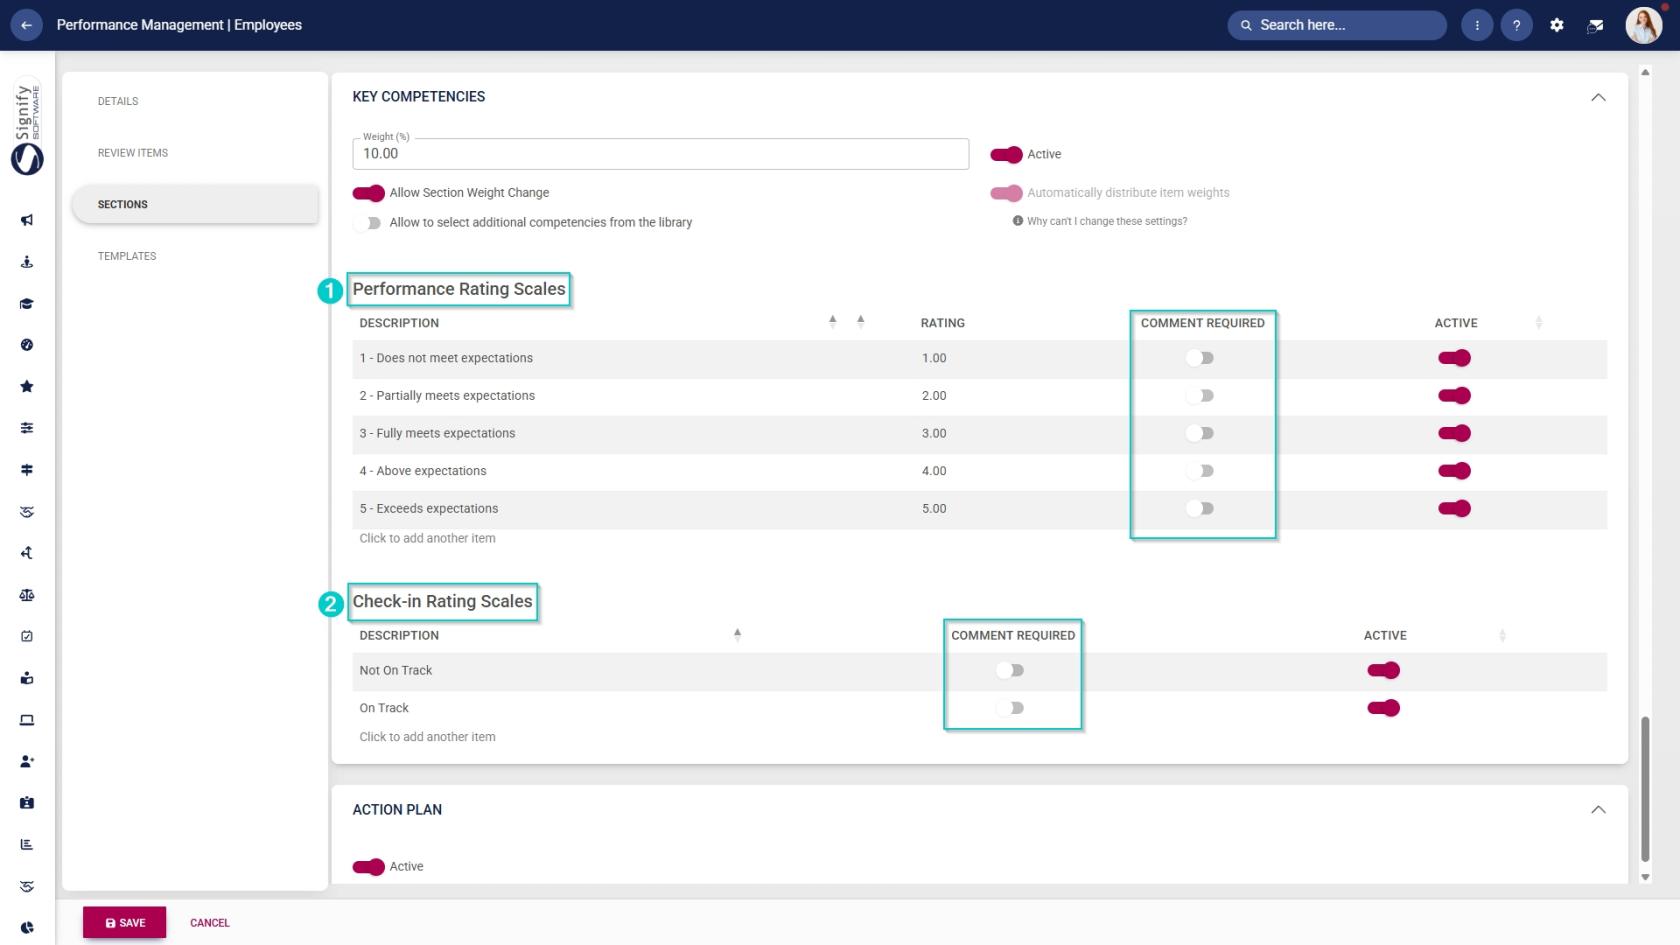The height and width of the screenshot is (945, 1680).
Task: Open the user profile avatar
Action: tap(1643, 25)
